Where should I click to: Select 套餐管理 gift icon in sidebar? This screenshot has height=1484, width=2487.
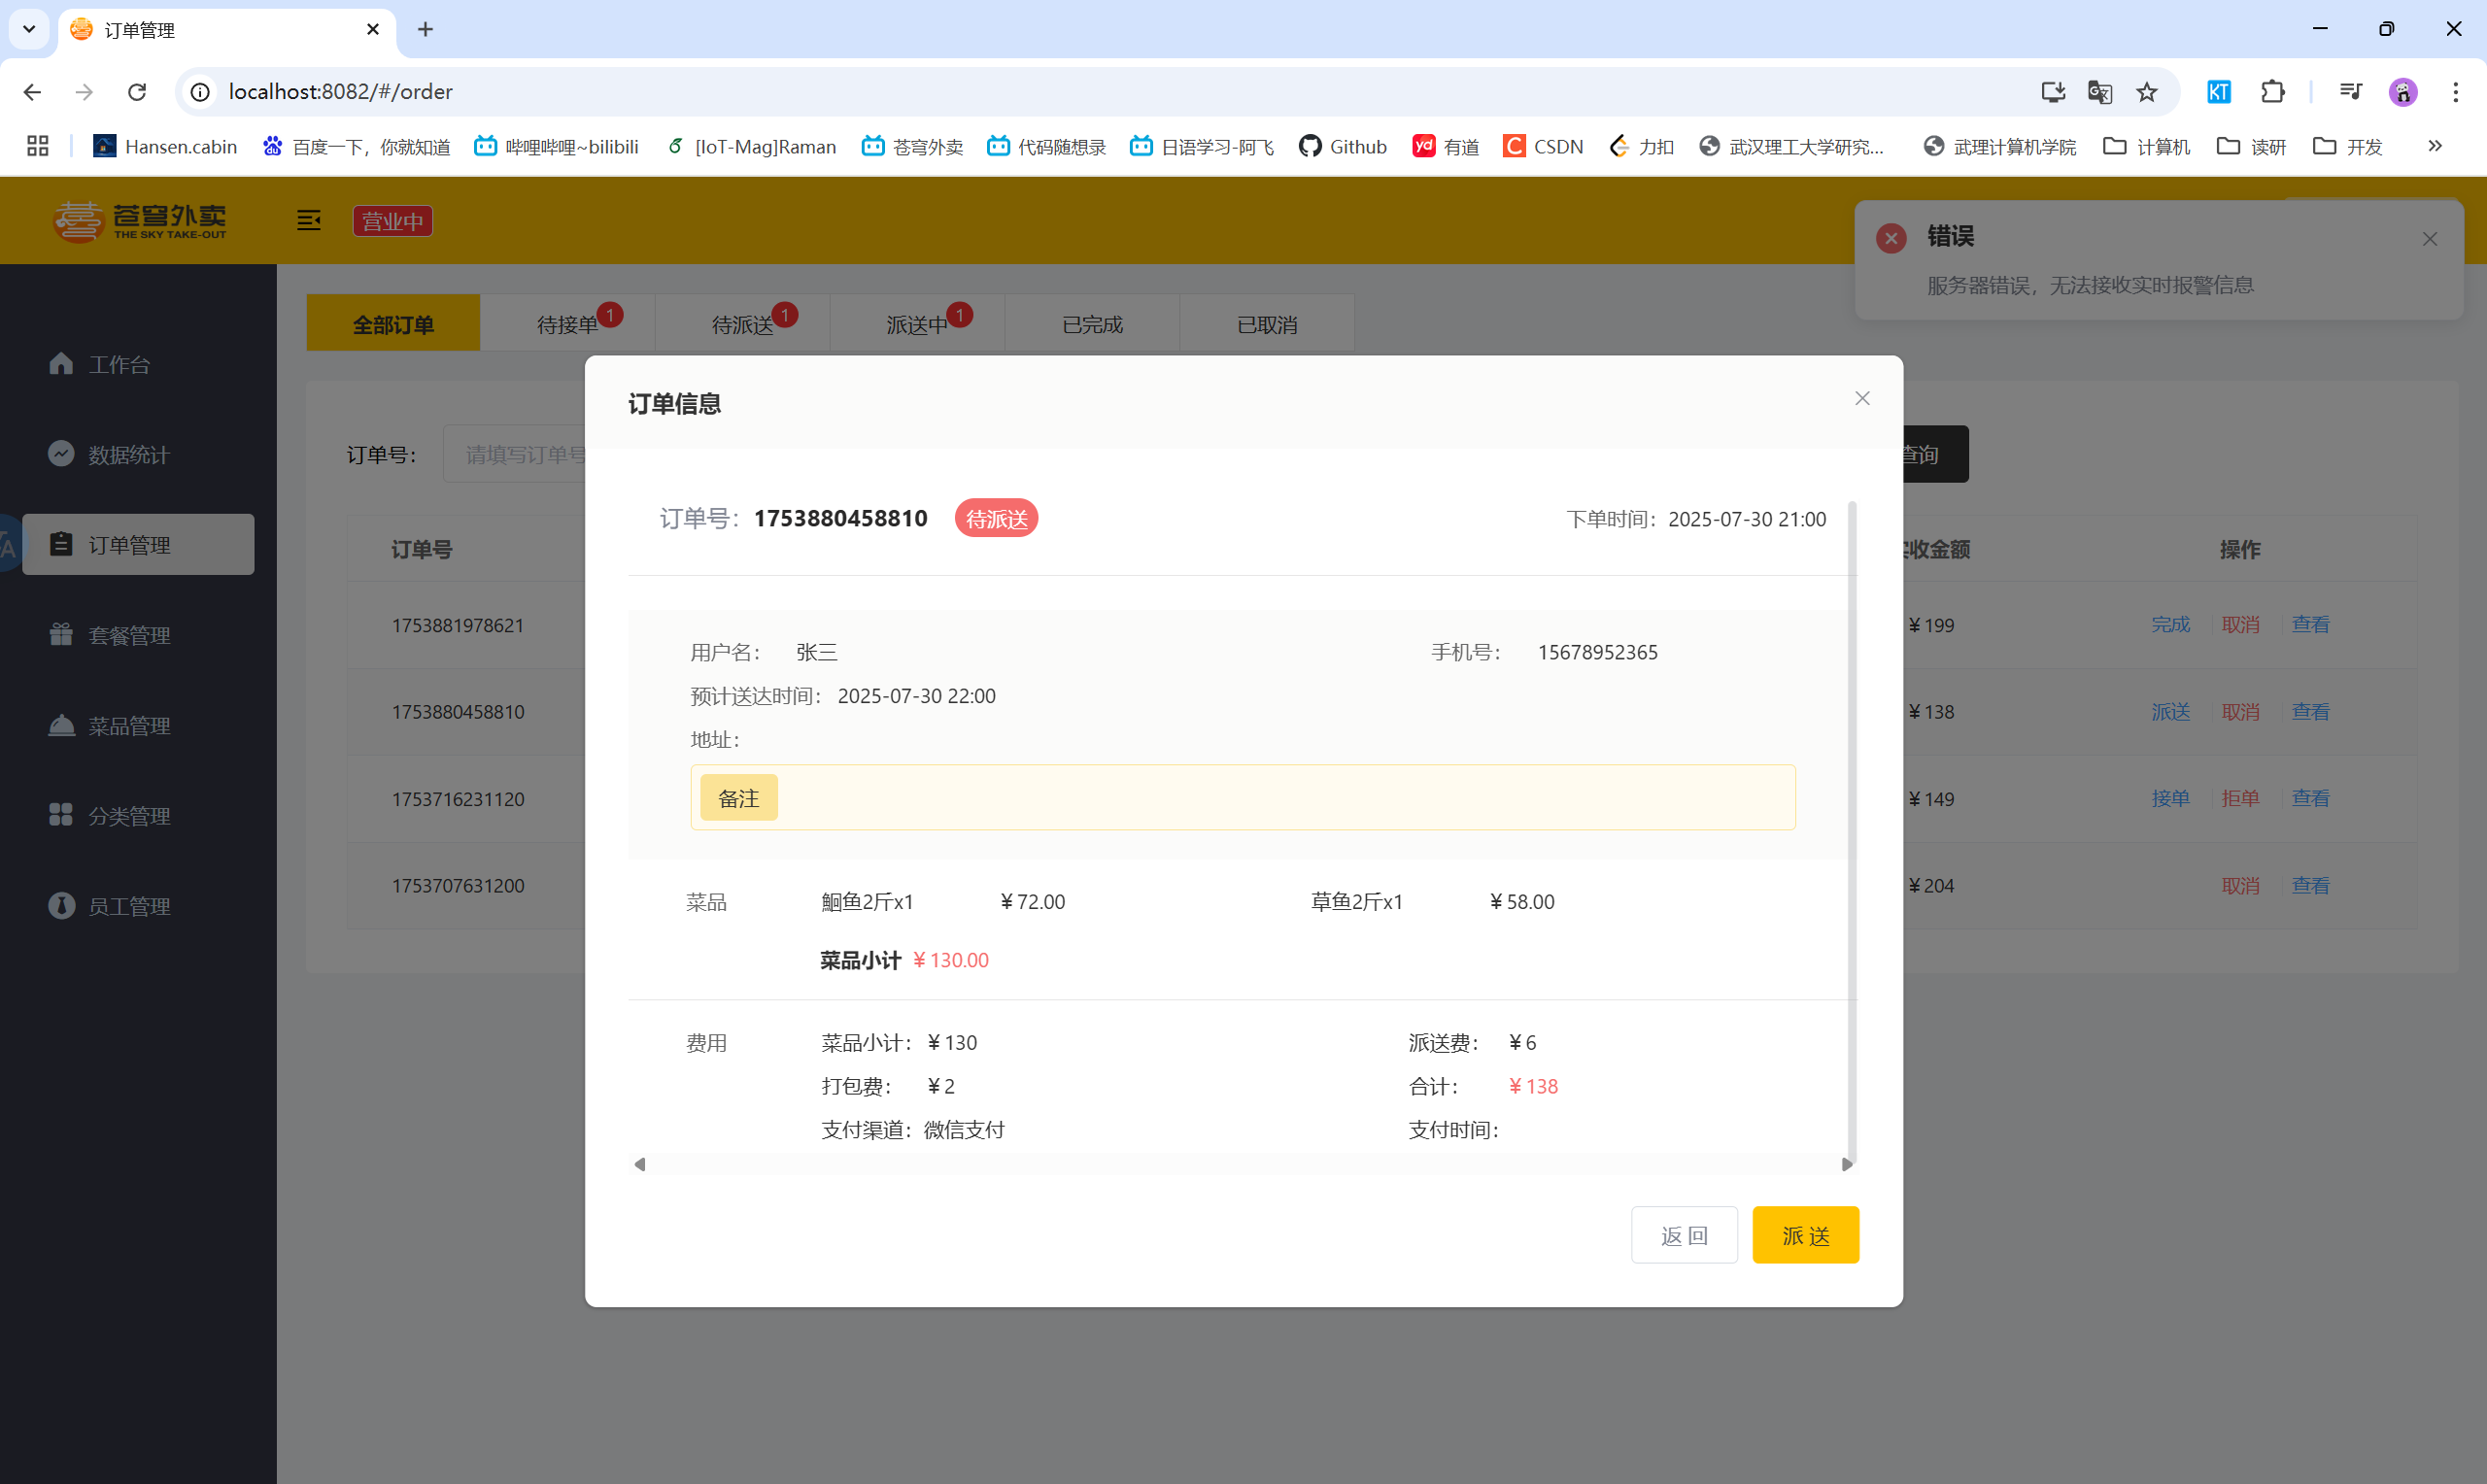click(61, 635)
